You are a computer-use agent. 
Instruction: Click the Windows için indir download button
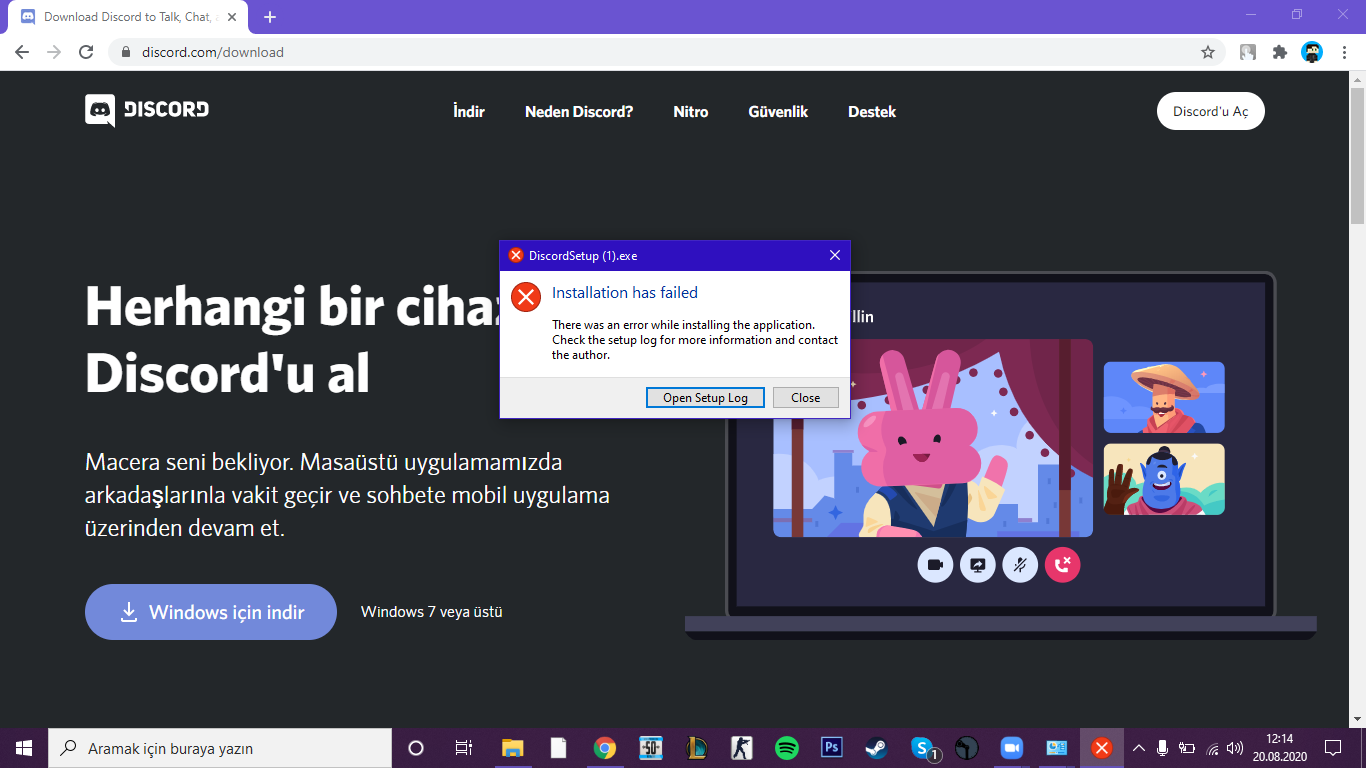click(211, 612)
